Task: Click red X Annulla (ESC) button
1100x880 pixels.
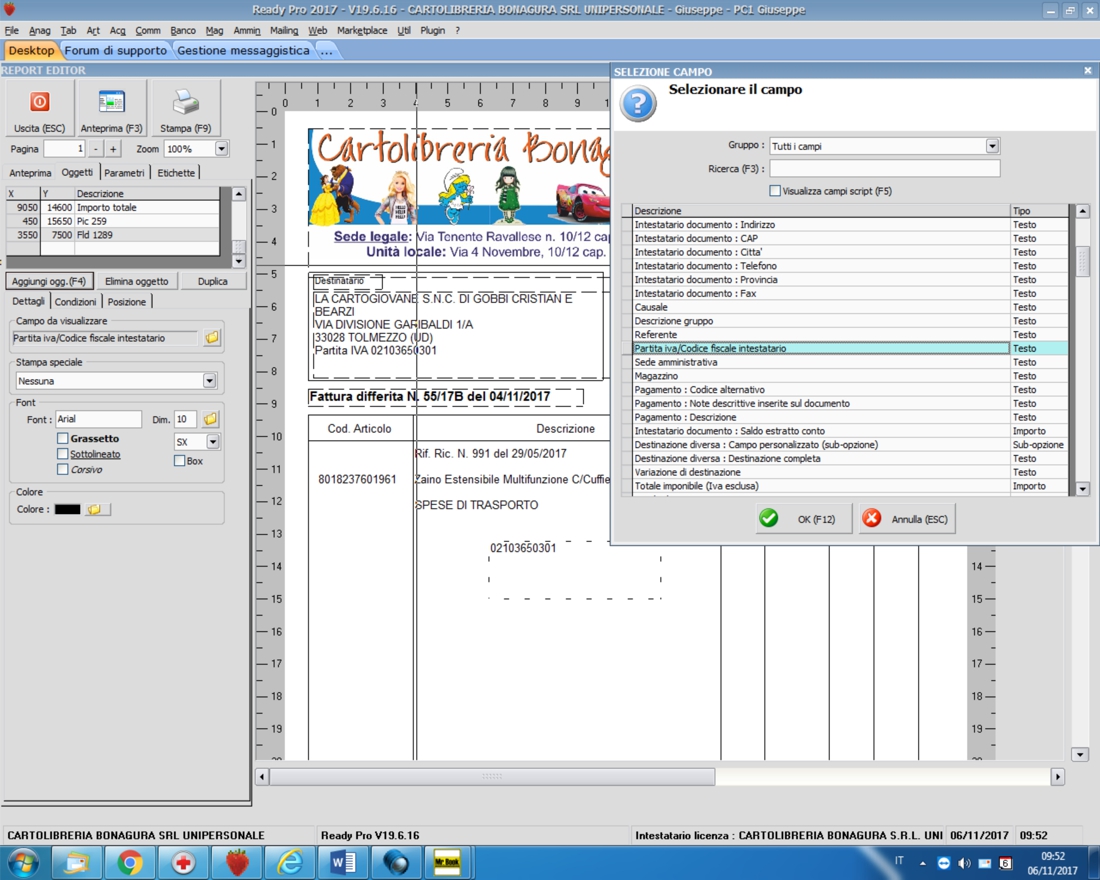Action: (x=907, y=519)
